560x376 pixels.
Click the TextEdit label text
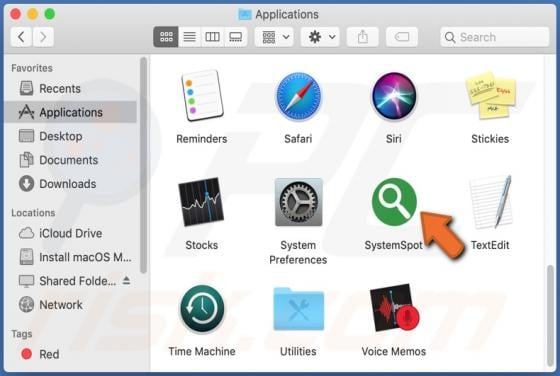[x=490, y=245]
